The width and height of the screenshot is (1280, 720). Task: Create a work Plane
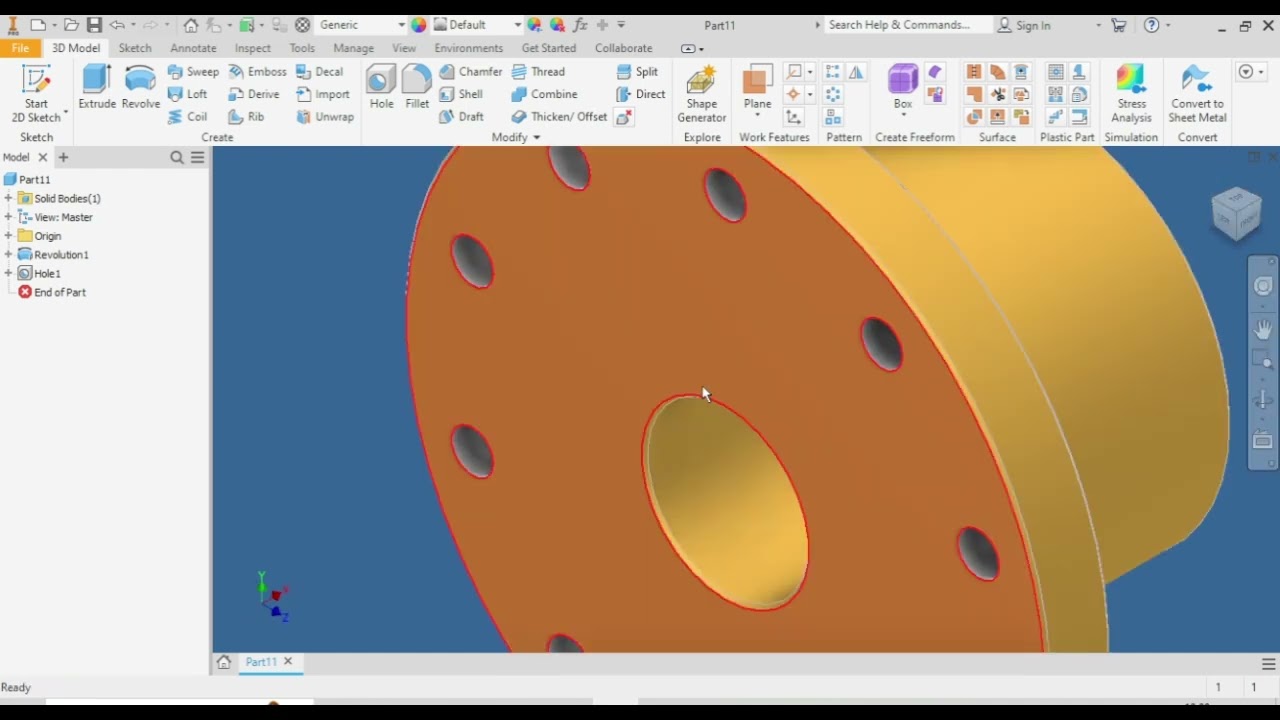pos(757,82)
